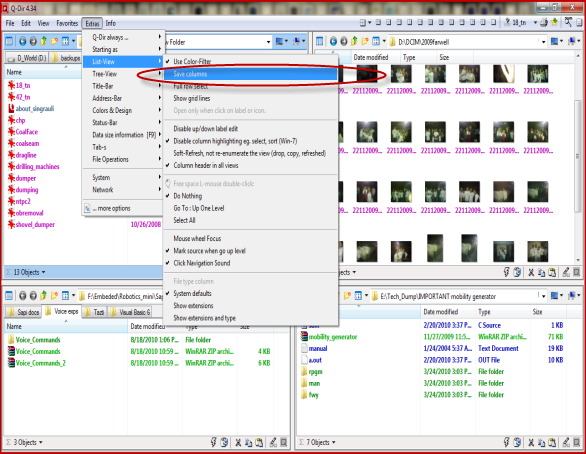Click the lightning icon in the bottom-left status bar
Screen dimensions: 586x454
213,442
